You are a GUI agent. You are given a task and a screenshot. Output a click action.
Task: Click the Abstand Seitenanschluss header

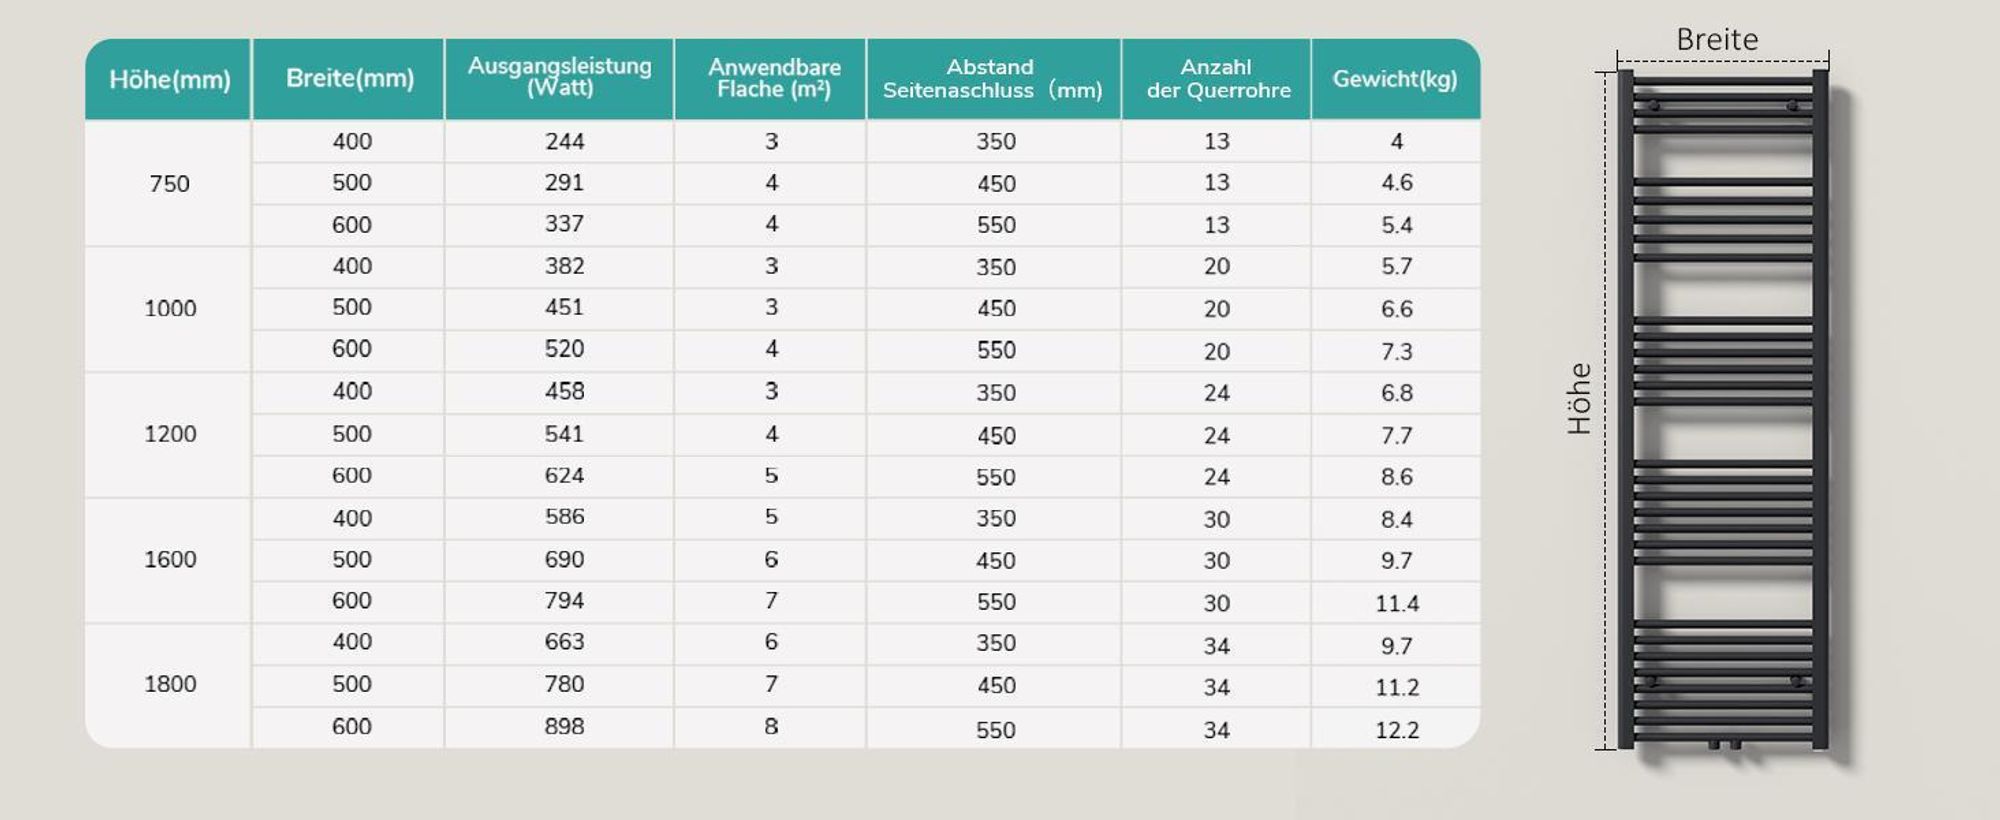pos(994,79)
